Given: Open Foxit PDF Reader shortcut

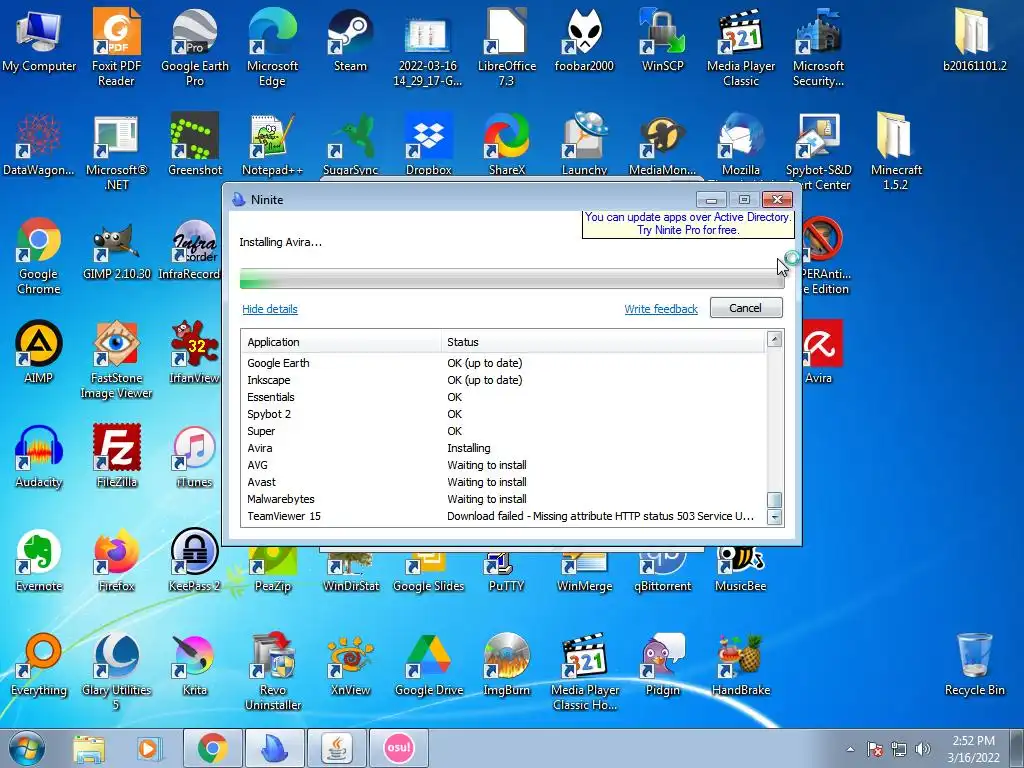Looking at the screenshot, I should coord(116,47).
